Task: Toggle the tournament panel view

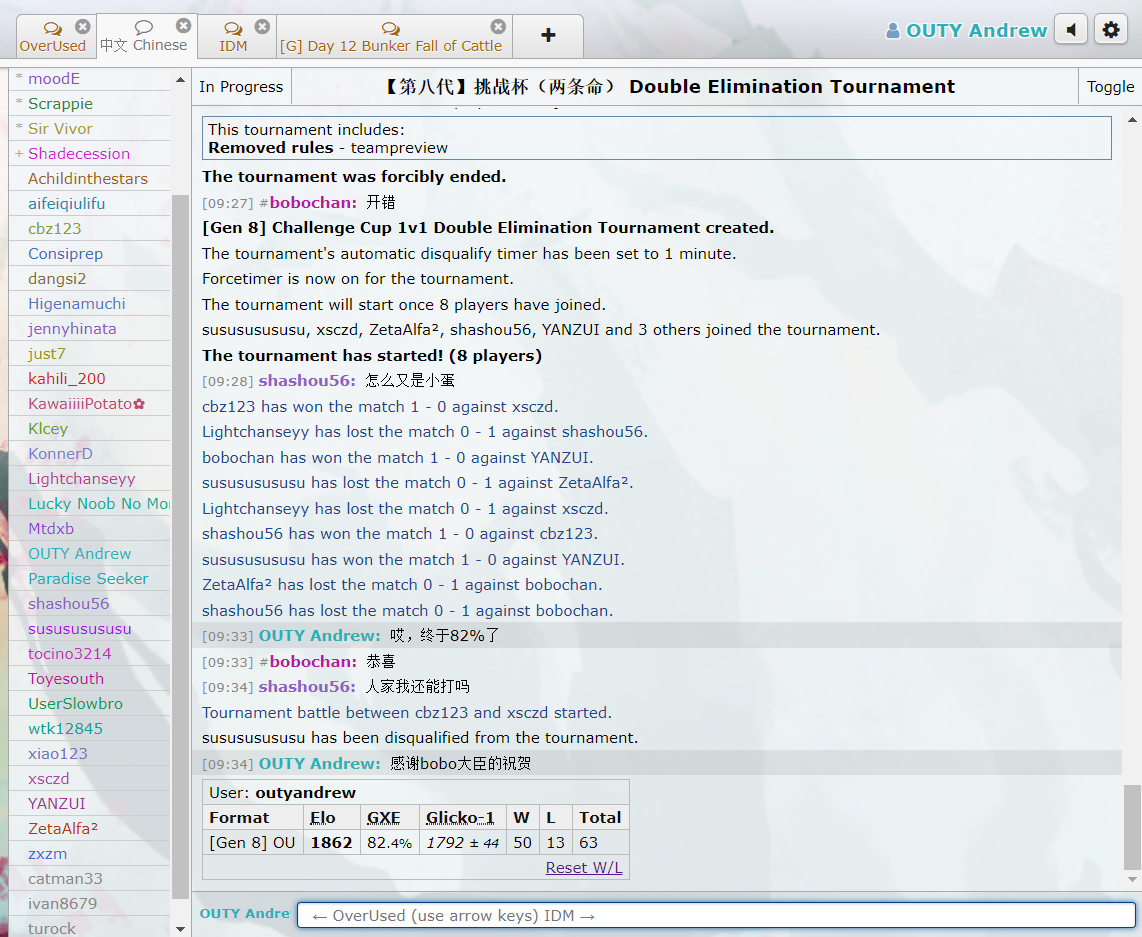Action: (x=1110, y=87)
